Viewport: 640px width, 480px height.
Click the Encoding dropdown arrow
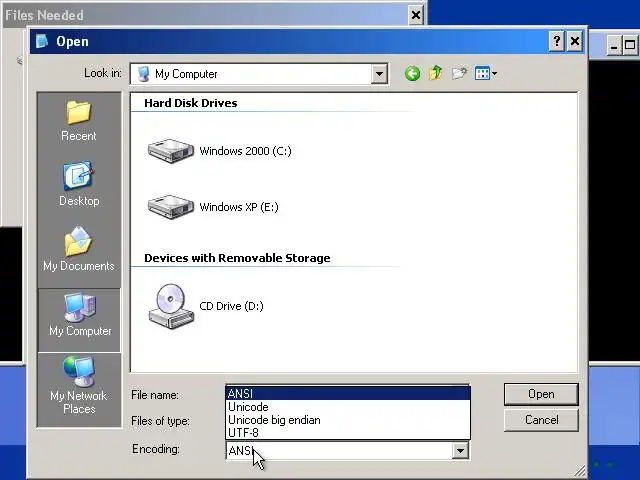coord(460,451)
